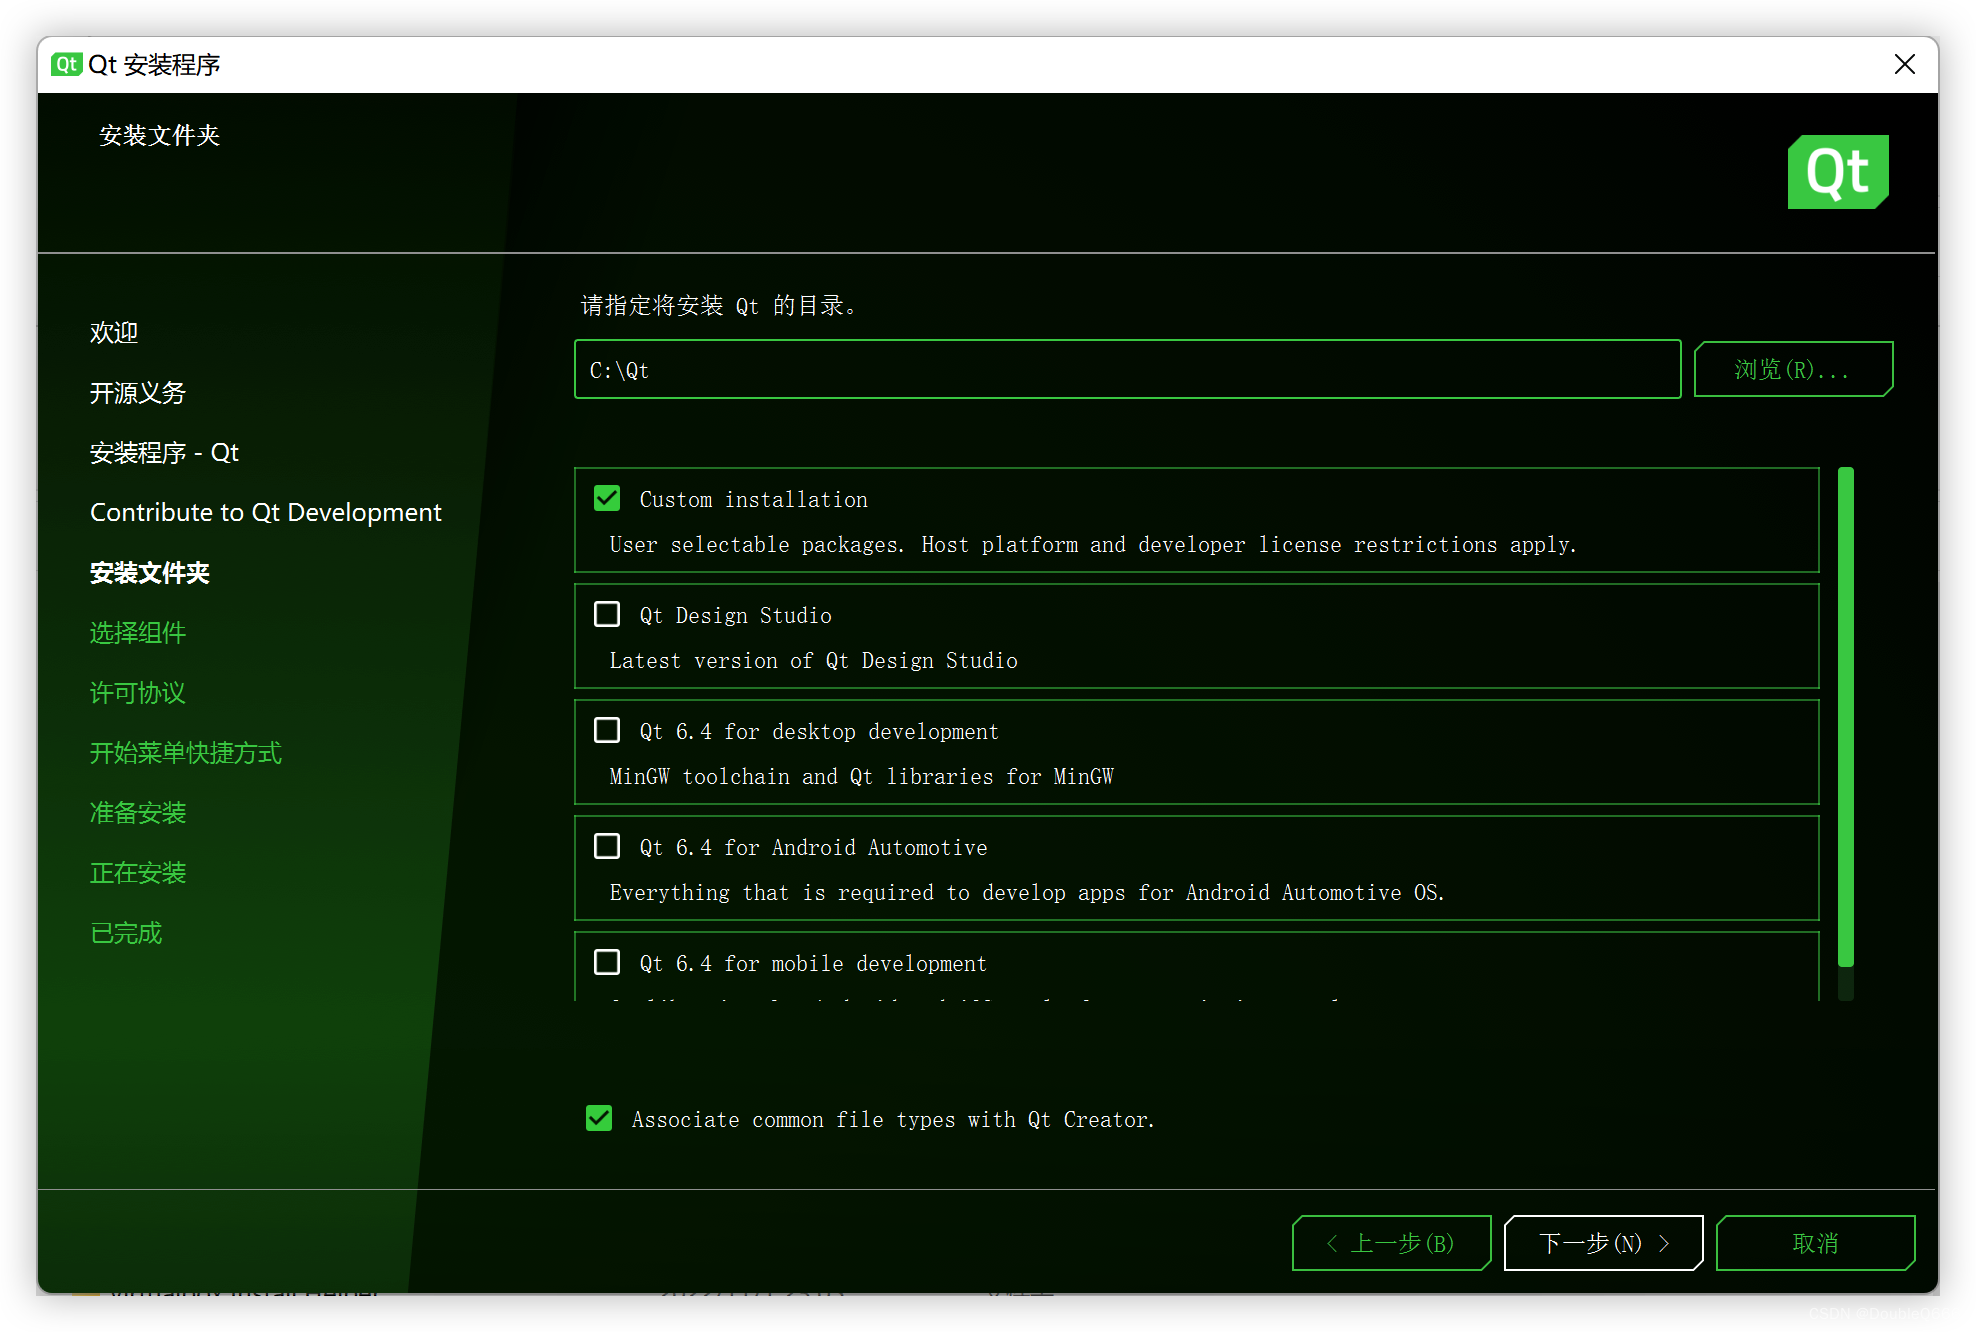Click the 请指定将安装 Qt 的目录 label

click(719, 306)
